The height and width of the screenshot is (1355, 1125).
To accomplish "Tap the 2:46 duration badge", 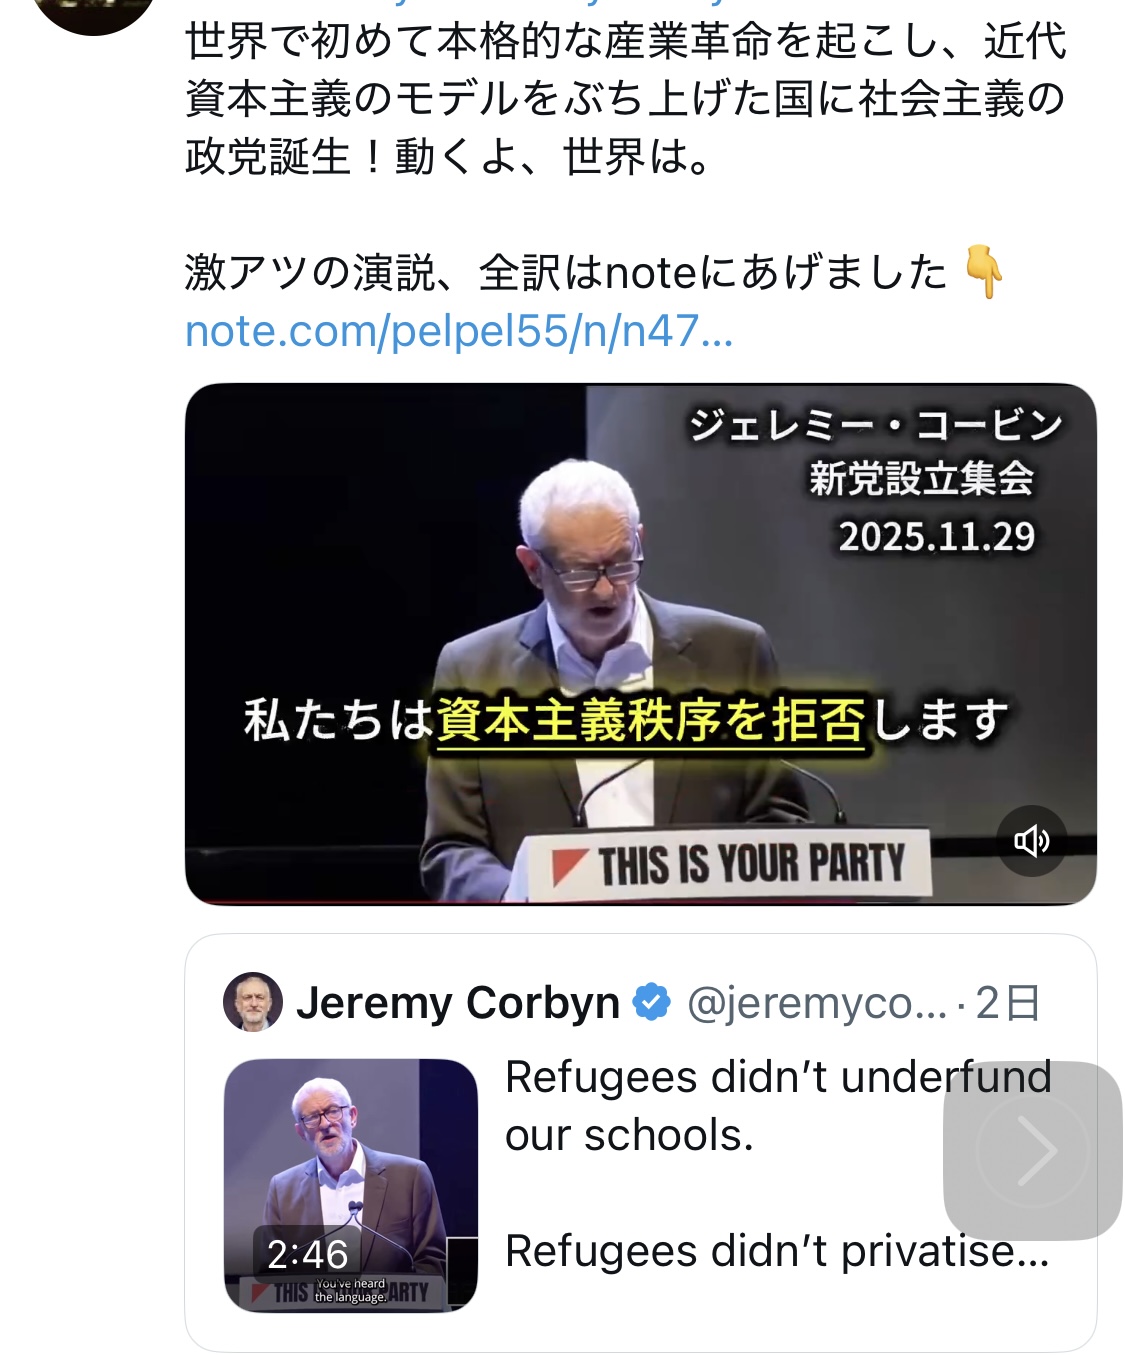I will (307, 1254).
